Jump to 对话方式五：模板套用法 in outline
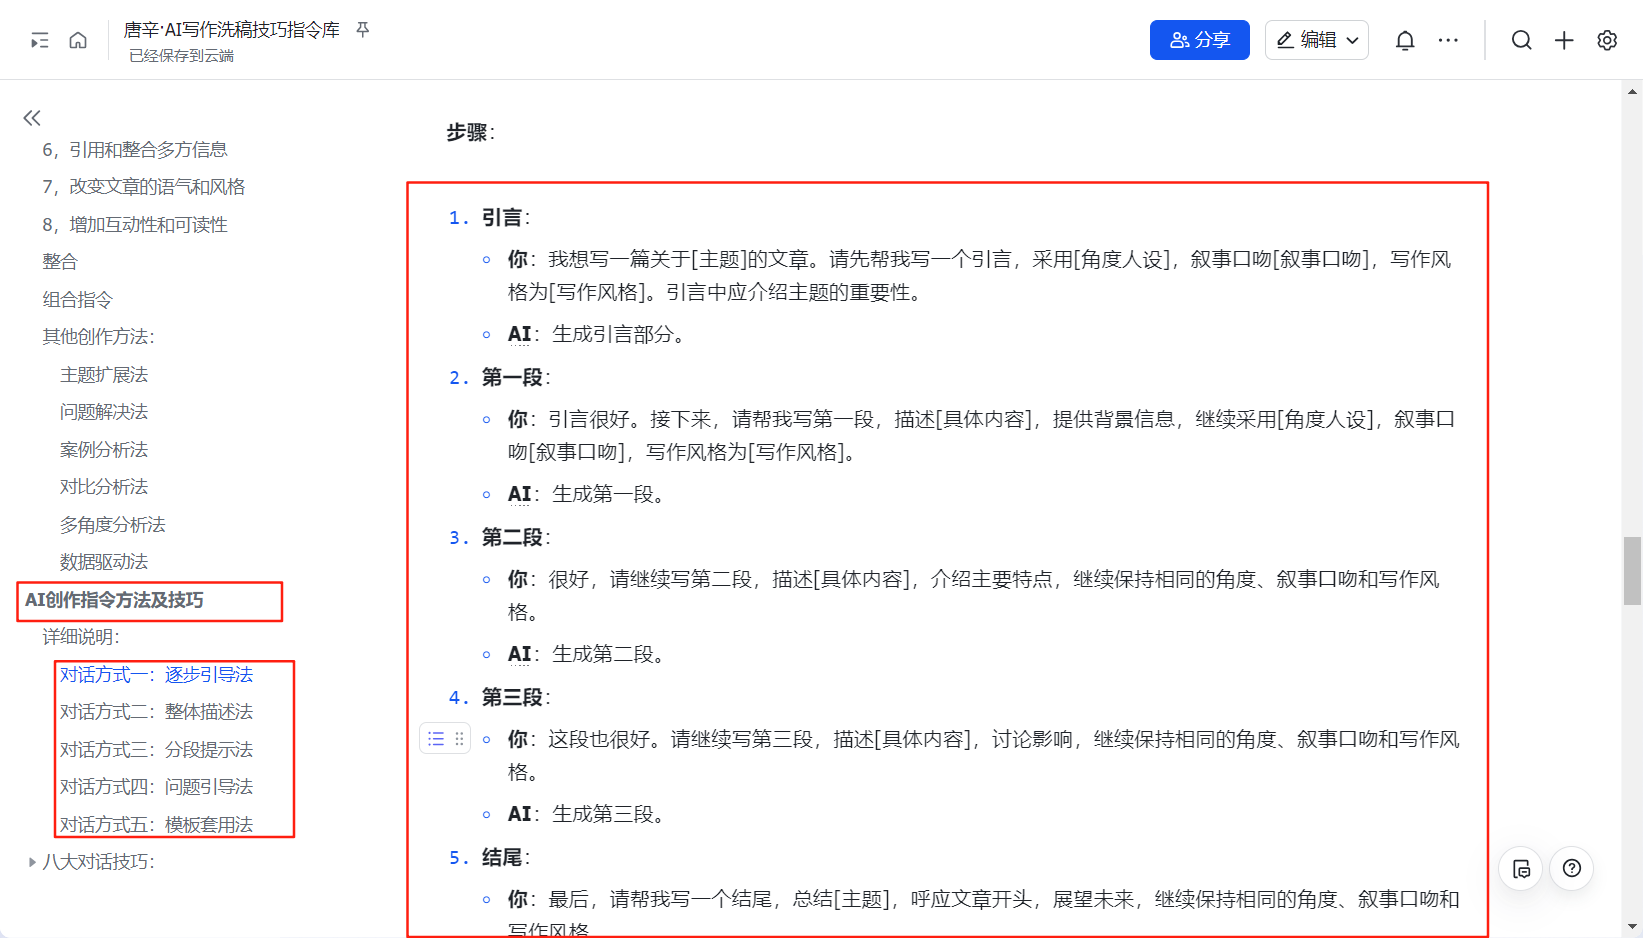 pyautogui.click(x=157, y=825)
